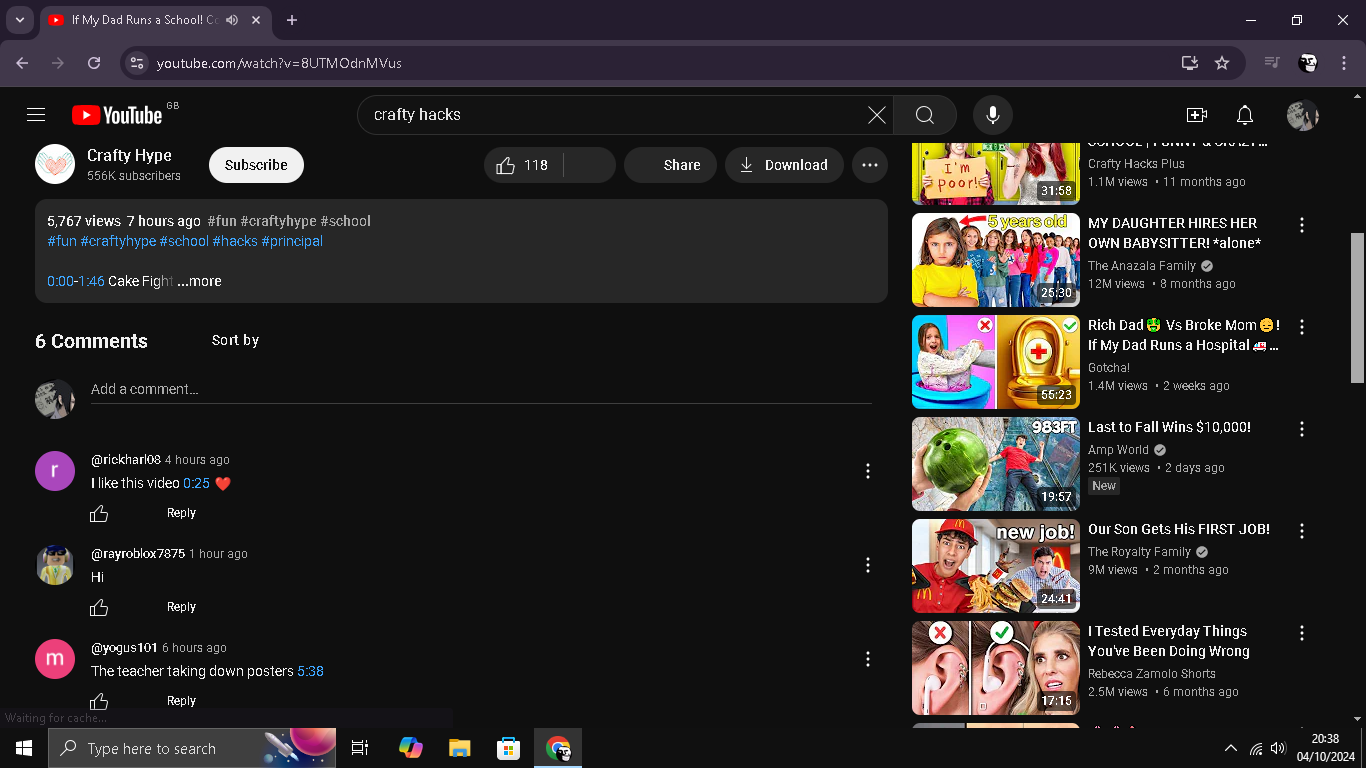
Task: Like the video with 118 likes
Action: point(523,165)
